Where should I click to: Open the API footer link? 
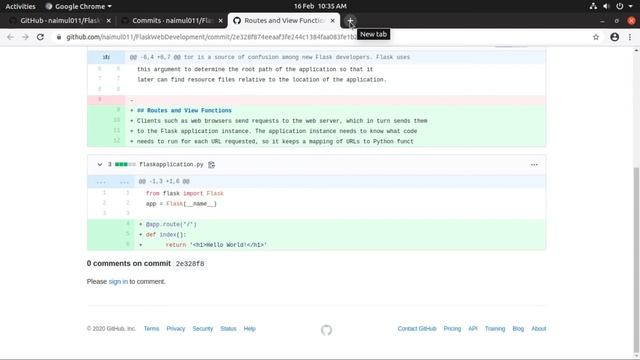pos(473,329)
